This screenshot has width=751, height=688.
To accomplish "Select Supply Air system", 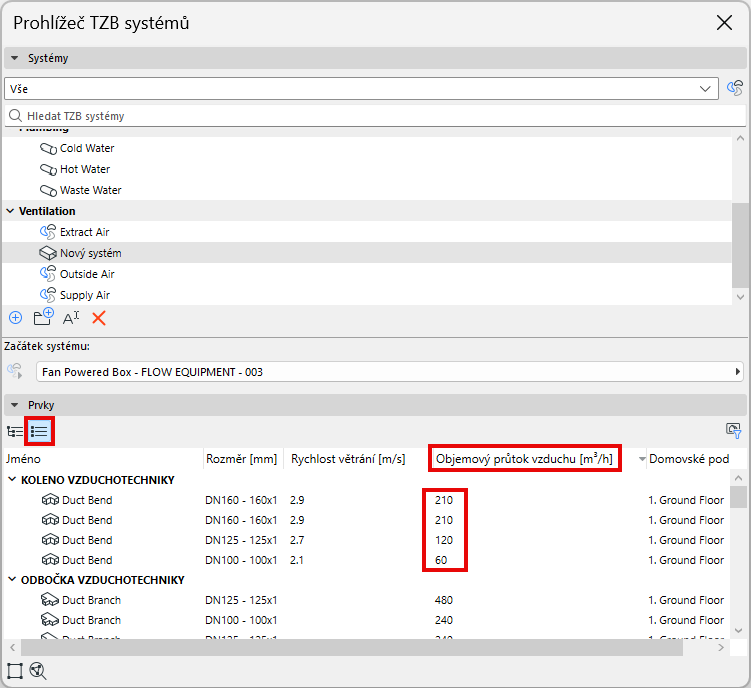I will coord(85,295).
